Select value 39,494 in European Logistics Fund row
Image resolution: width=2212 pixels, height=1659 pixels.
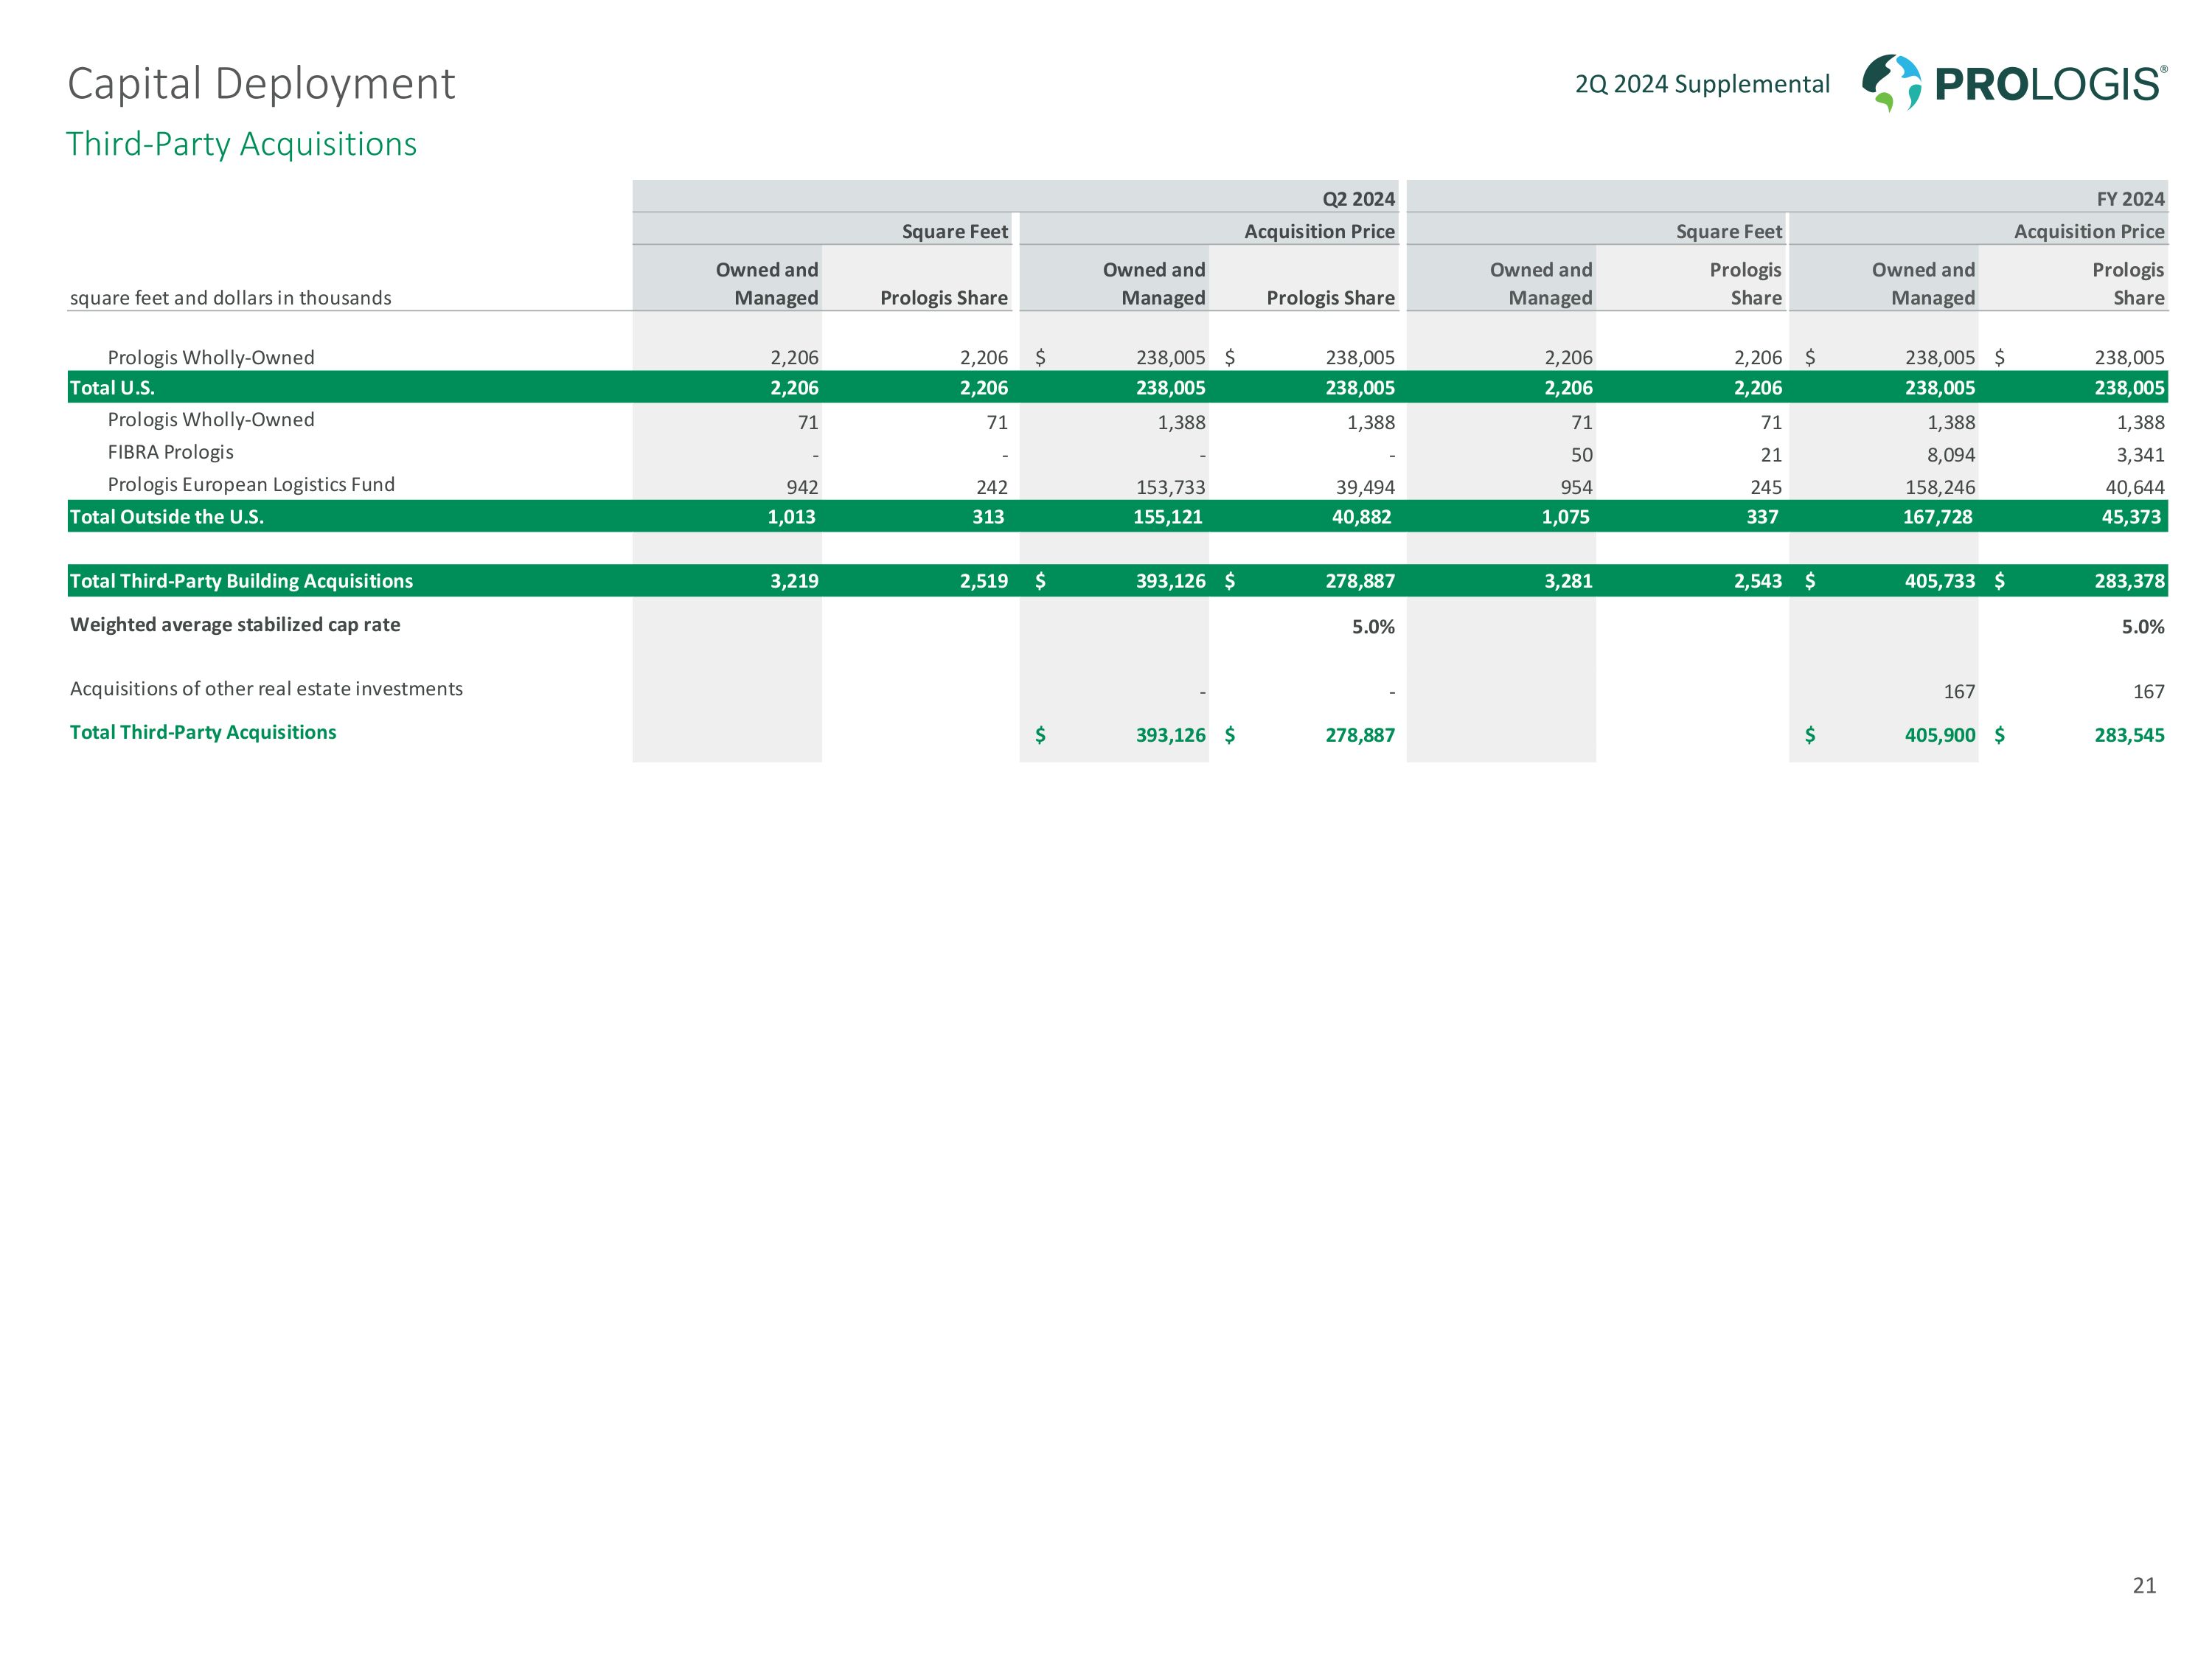[1365, 487]
